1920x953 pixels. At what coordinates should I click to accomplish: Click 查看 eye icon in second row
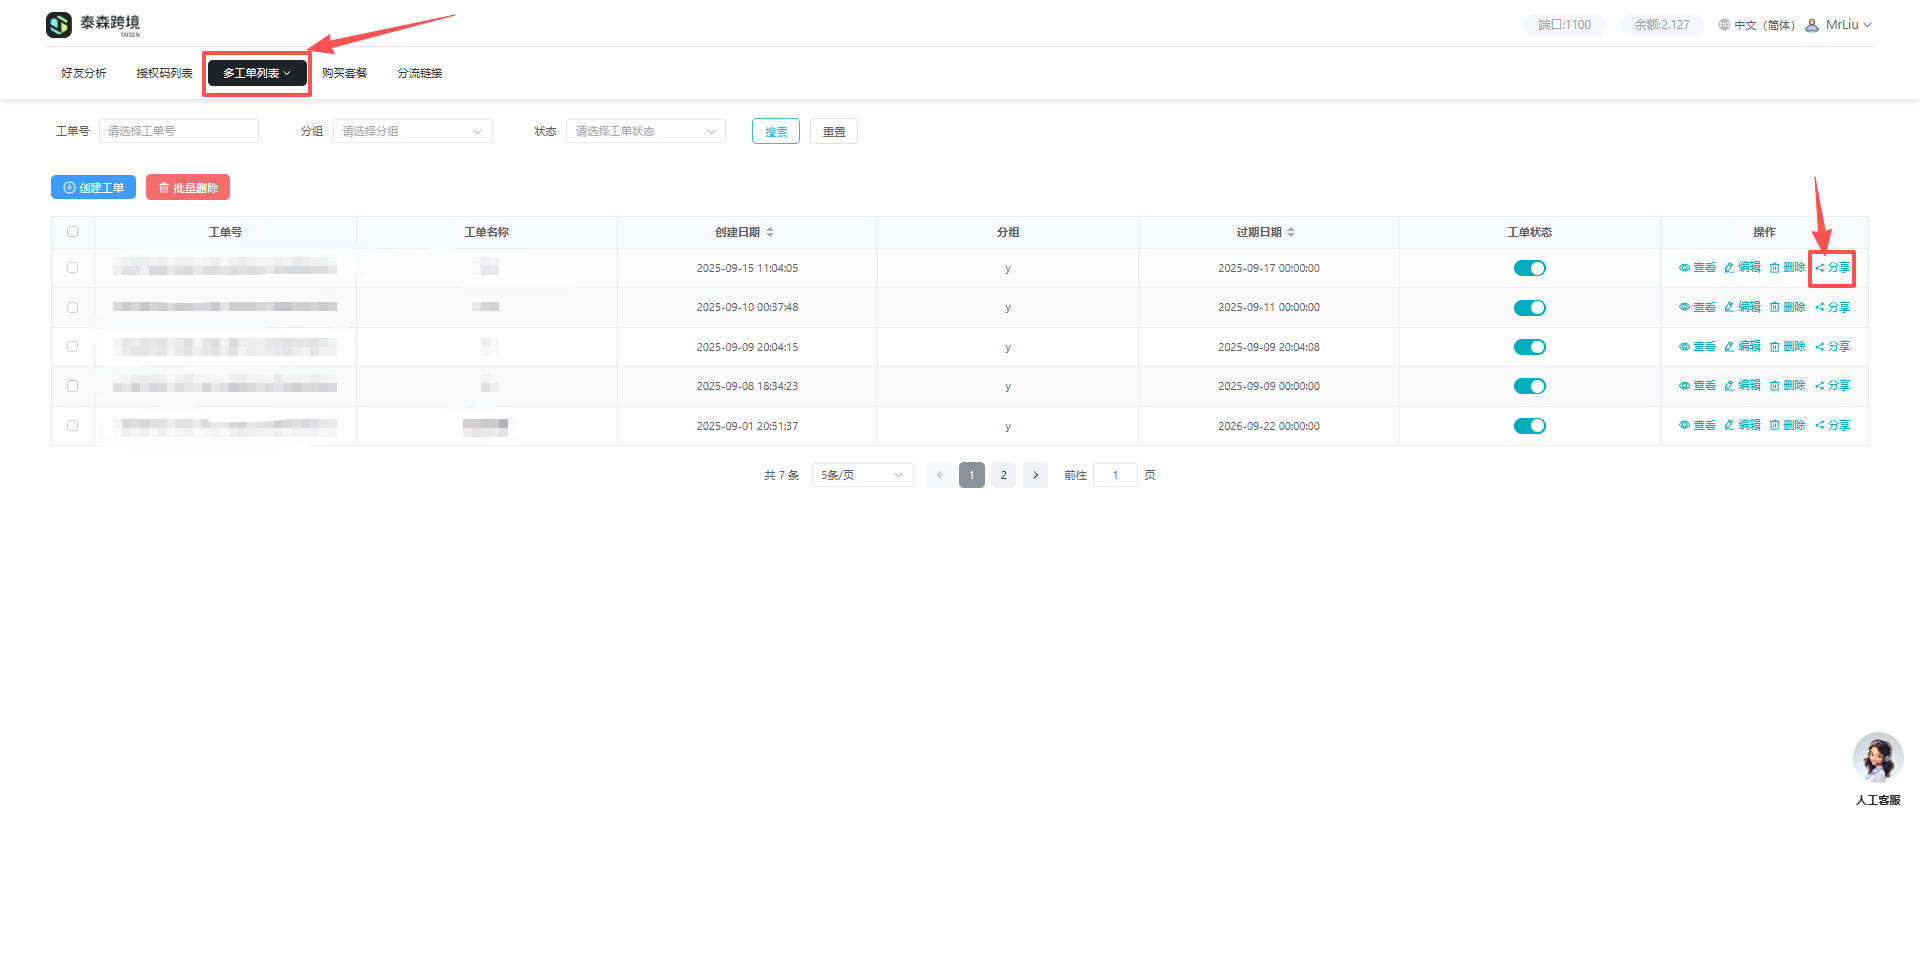(1684, 308)
